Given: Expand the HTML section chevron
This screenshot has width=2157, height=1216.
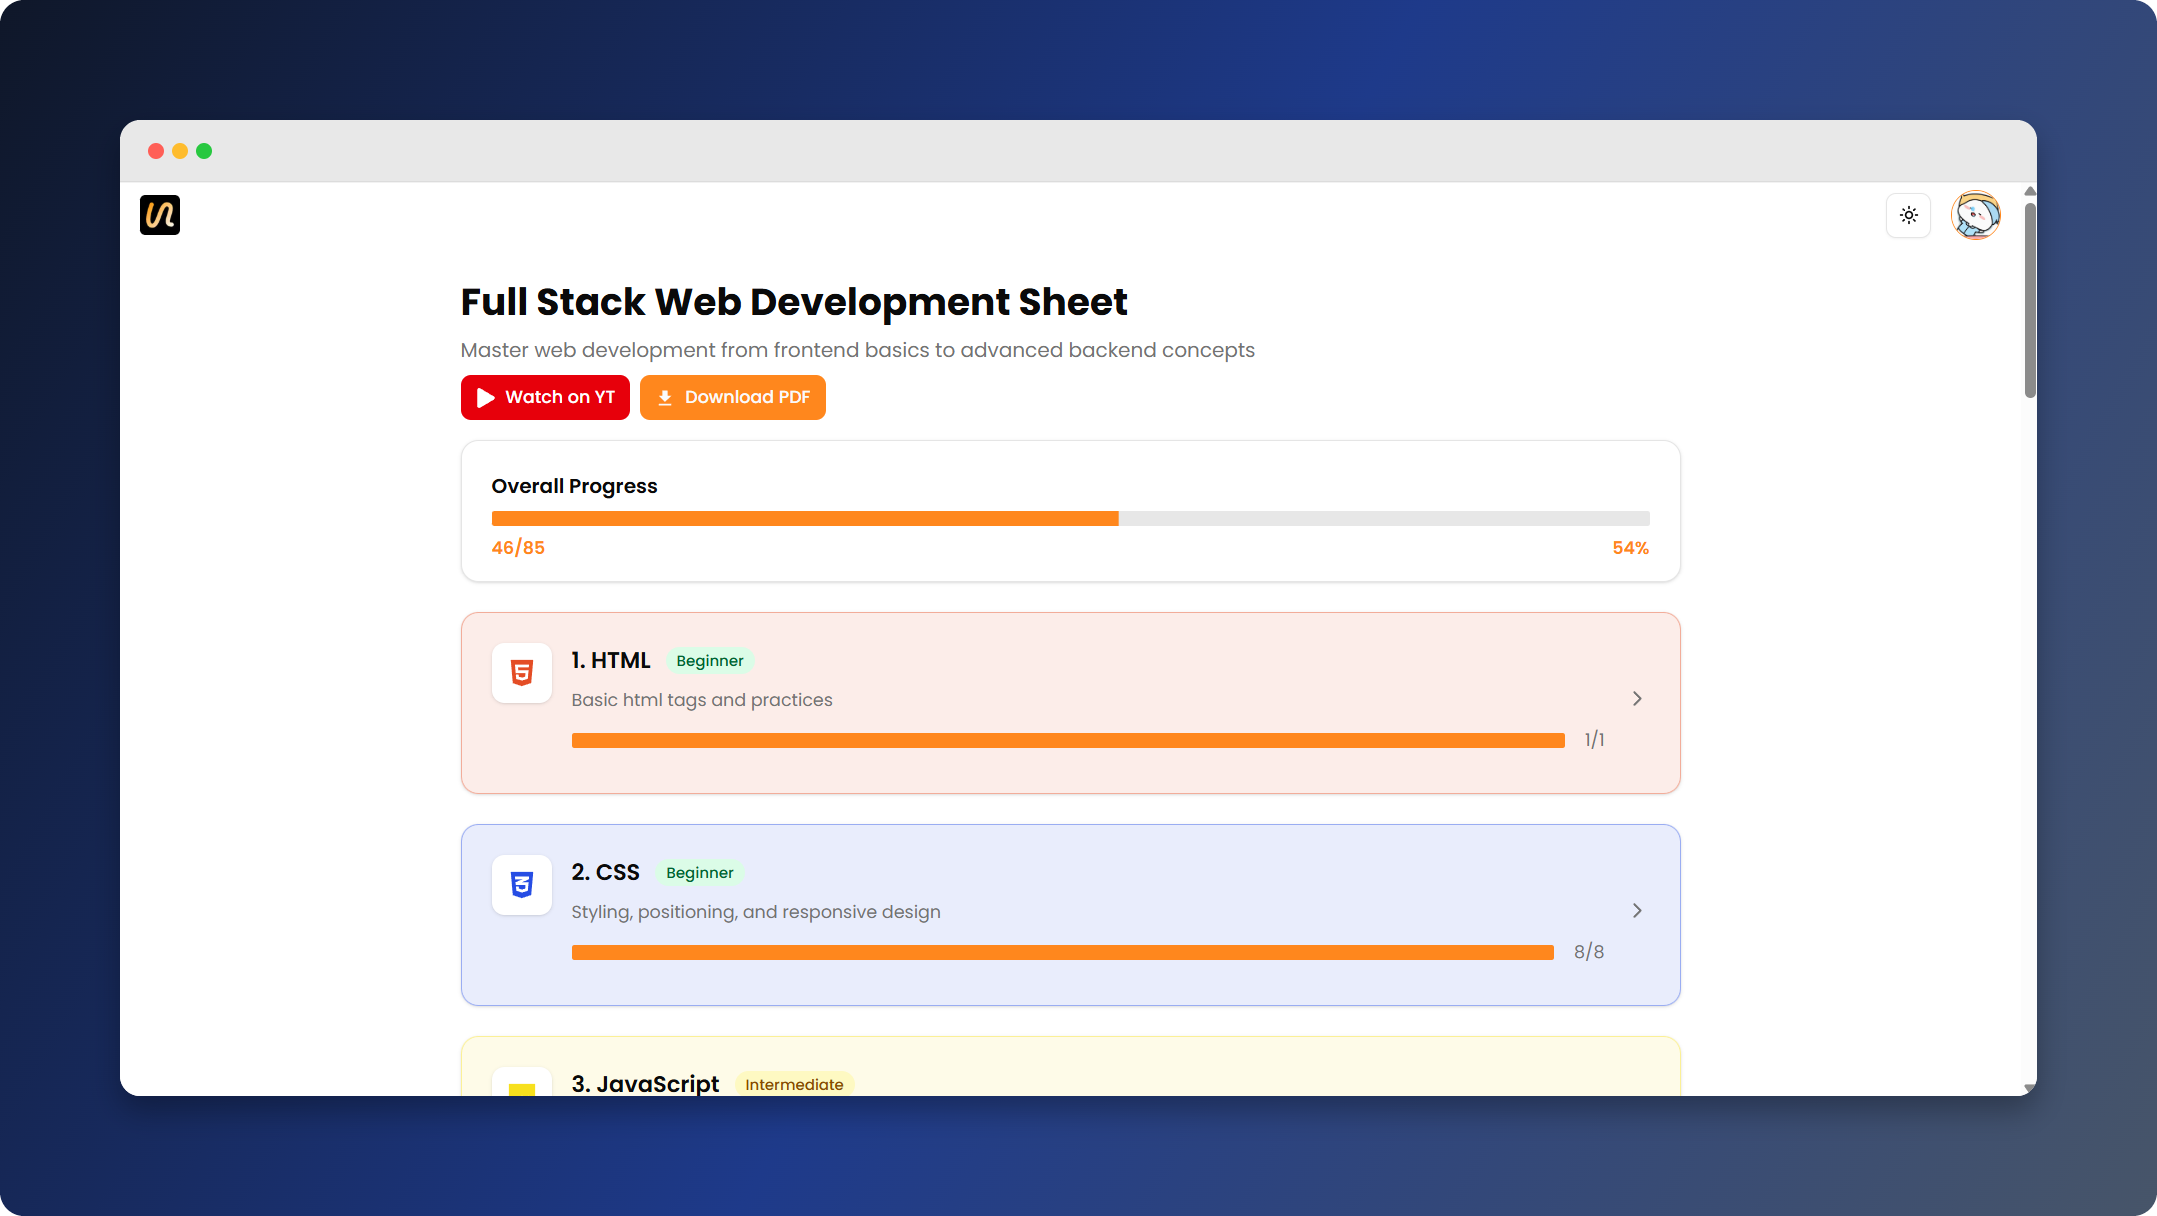Looking at the screenshot, I should tap(1637, 699).
